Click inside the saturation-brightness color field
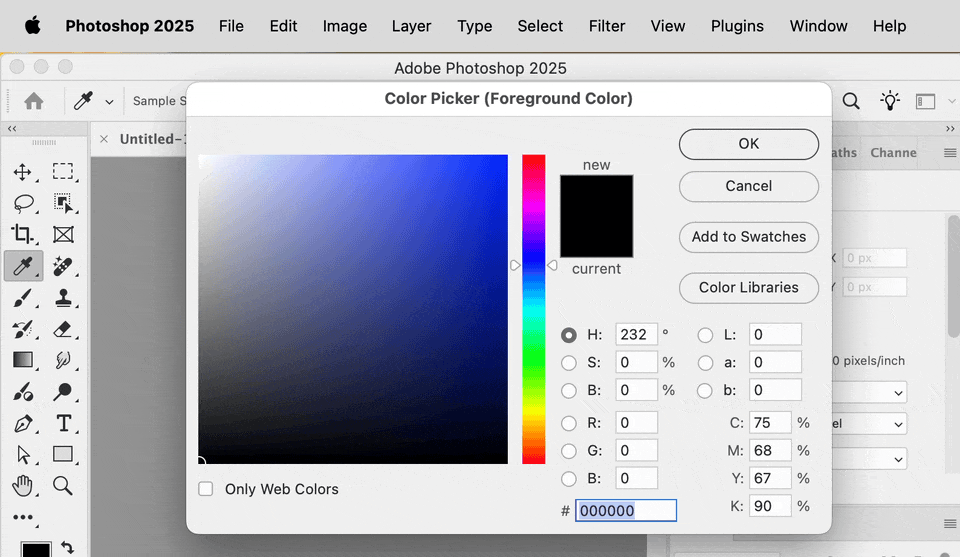This screenshot has width=960, height=557. point(353,309)
